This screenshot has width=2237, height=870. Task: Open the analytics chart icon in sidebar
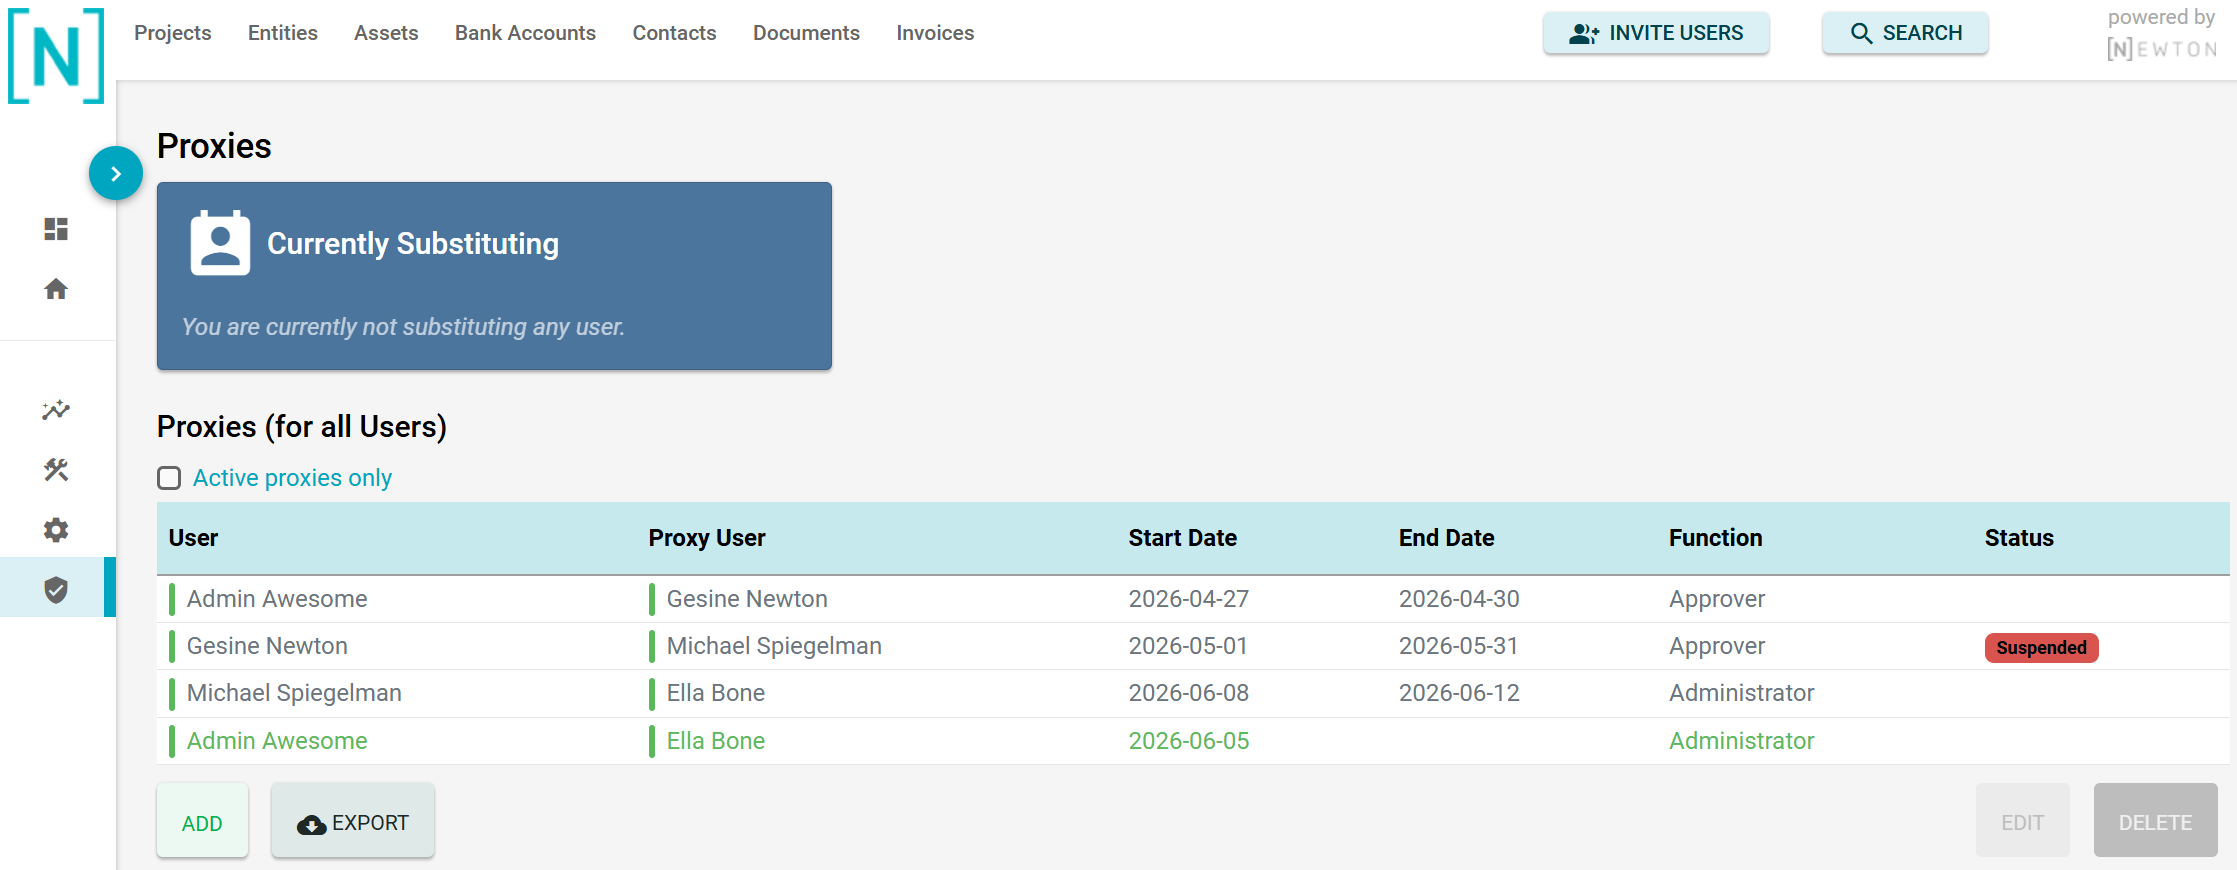(x=56, y=410)
